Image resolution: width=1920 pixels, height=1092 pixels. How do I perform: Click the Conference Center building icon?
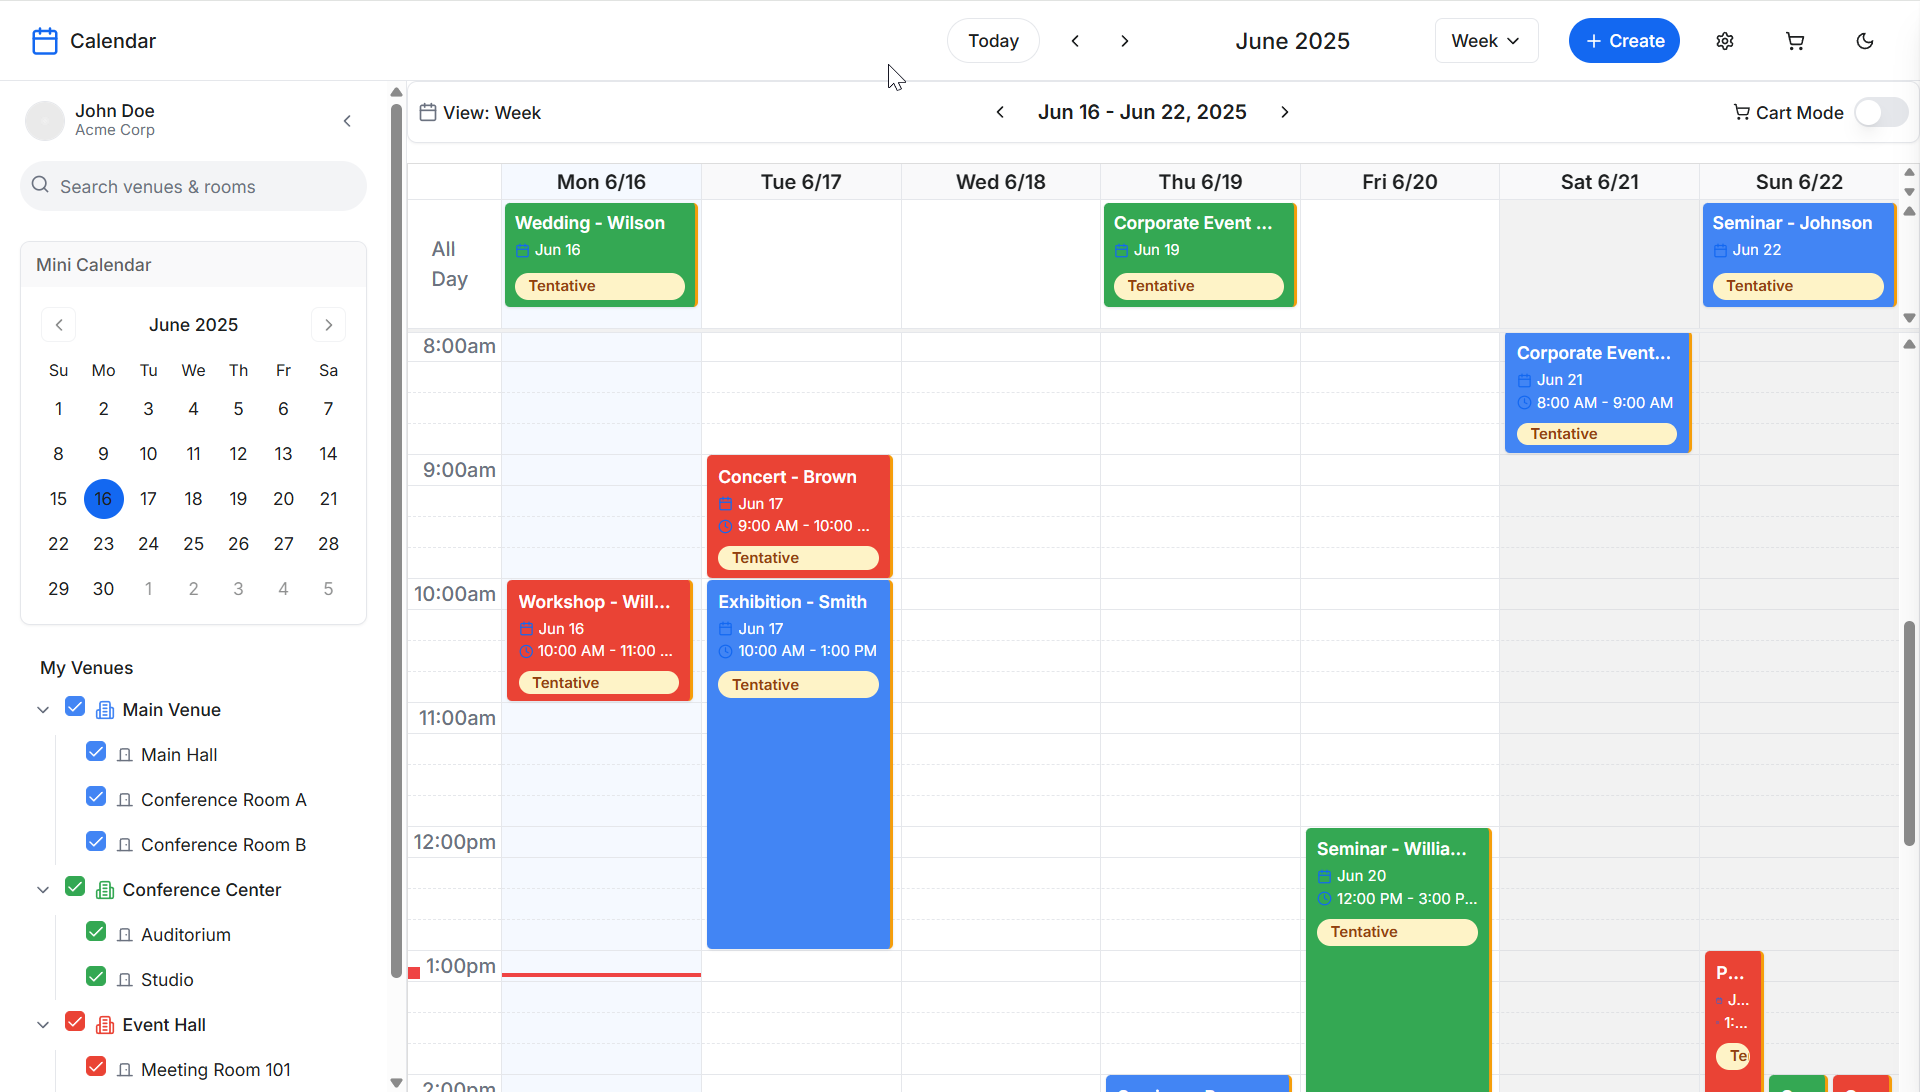[x=105, y=890]
